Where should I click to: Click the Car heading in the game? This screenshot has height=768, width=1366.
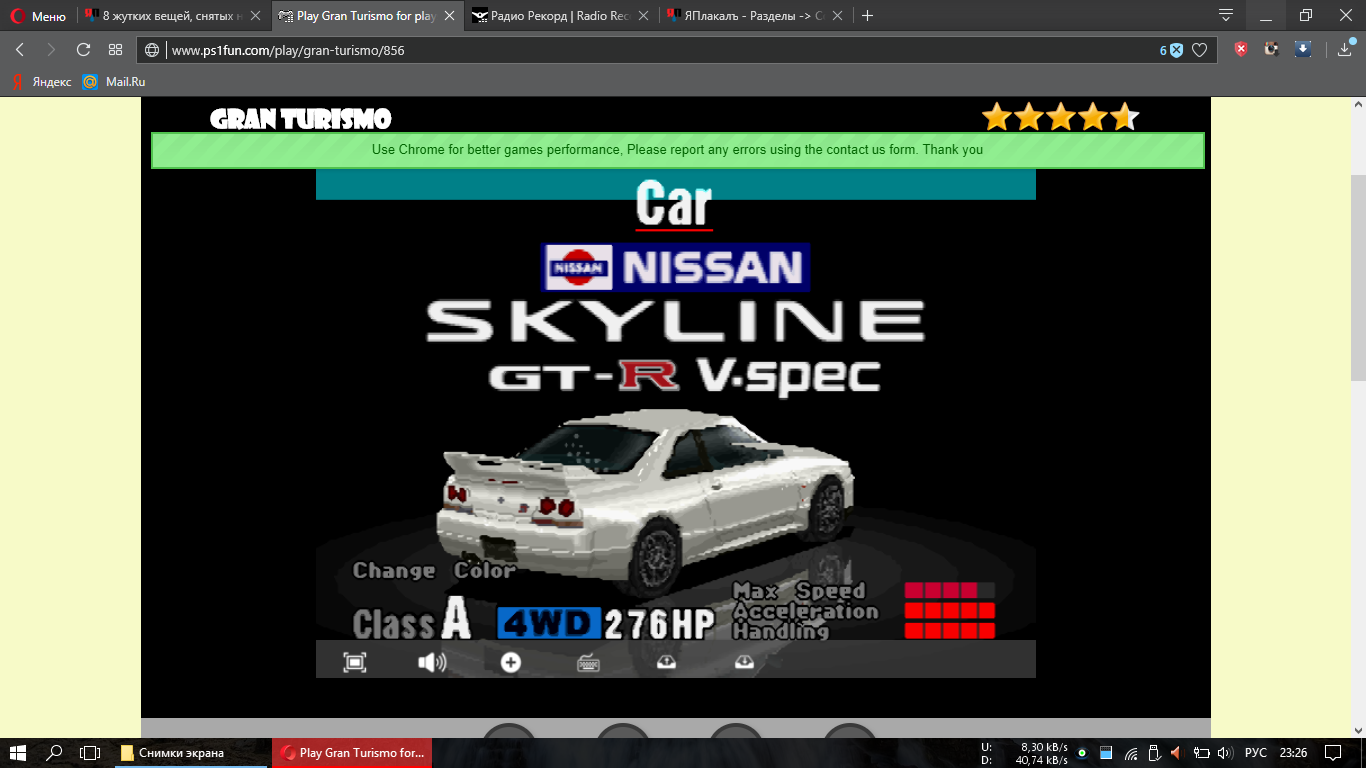tap(674, 203)
